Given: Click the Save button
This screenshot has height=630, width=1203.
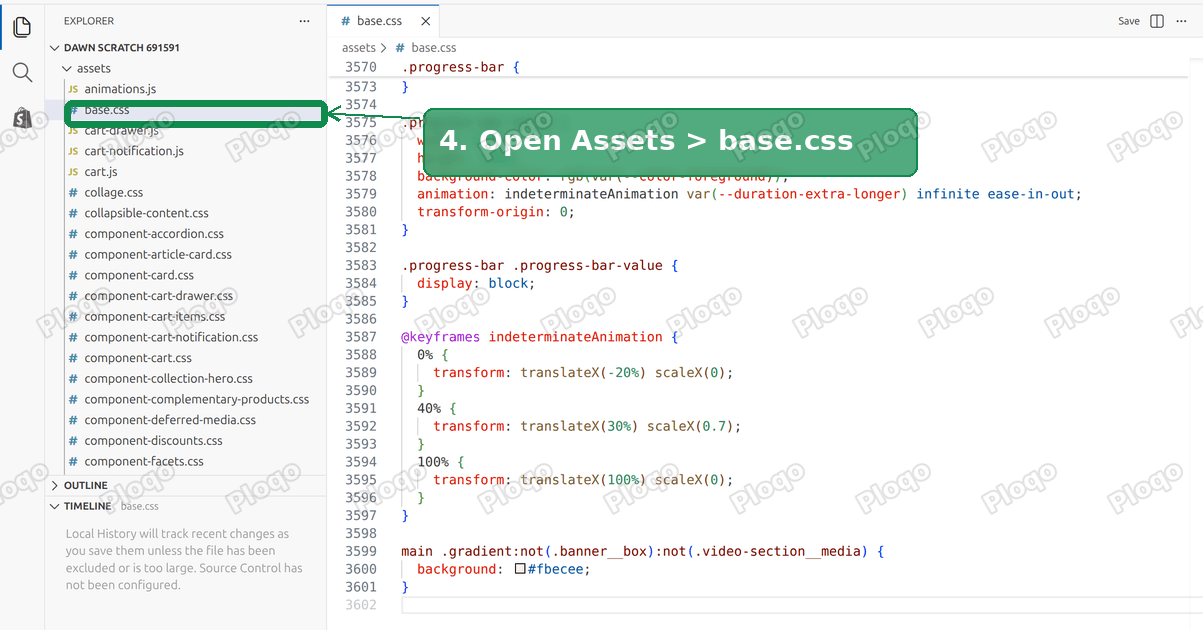Looking at the screenshot, I should tap(1128, 21).
